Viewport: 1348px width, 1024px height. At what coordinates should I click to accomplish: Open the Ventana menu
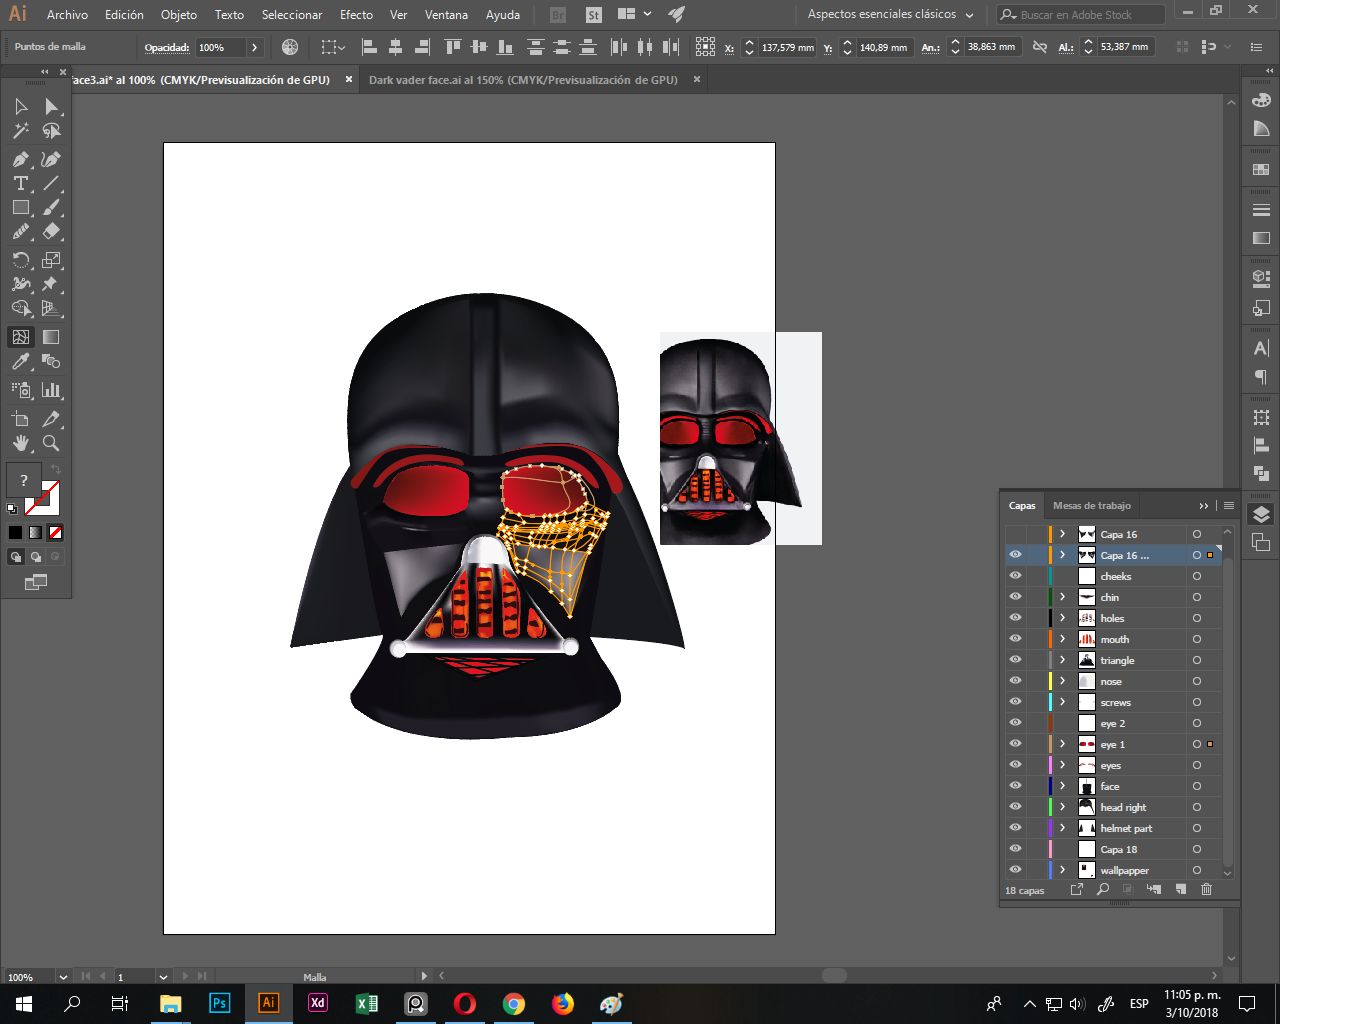pos(446,15)
